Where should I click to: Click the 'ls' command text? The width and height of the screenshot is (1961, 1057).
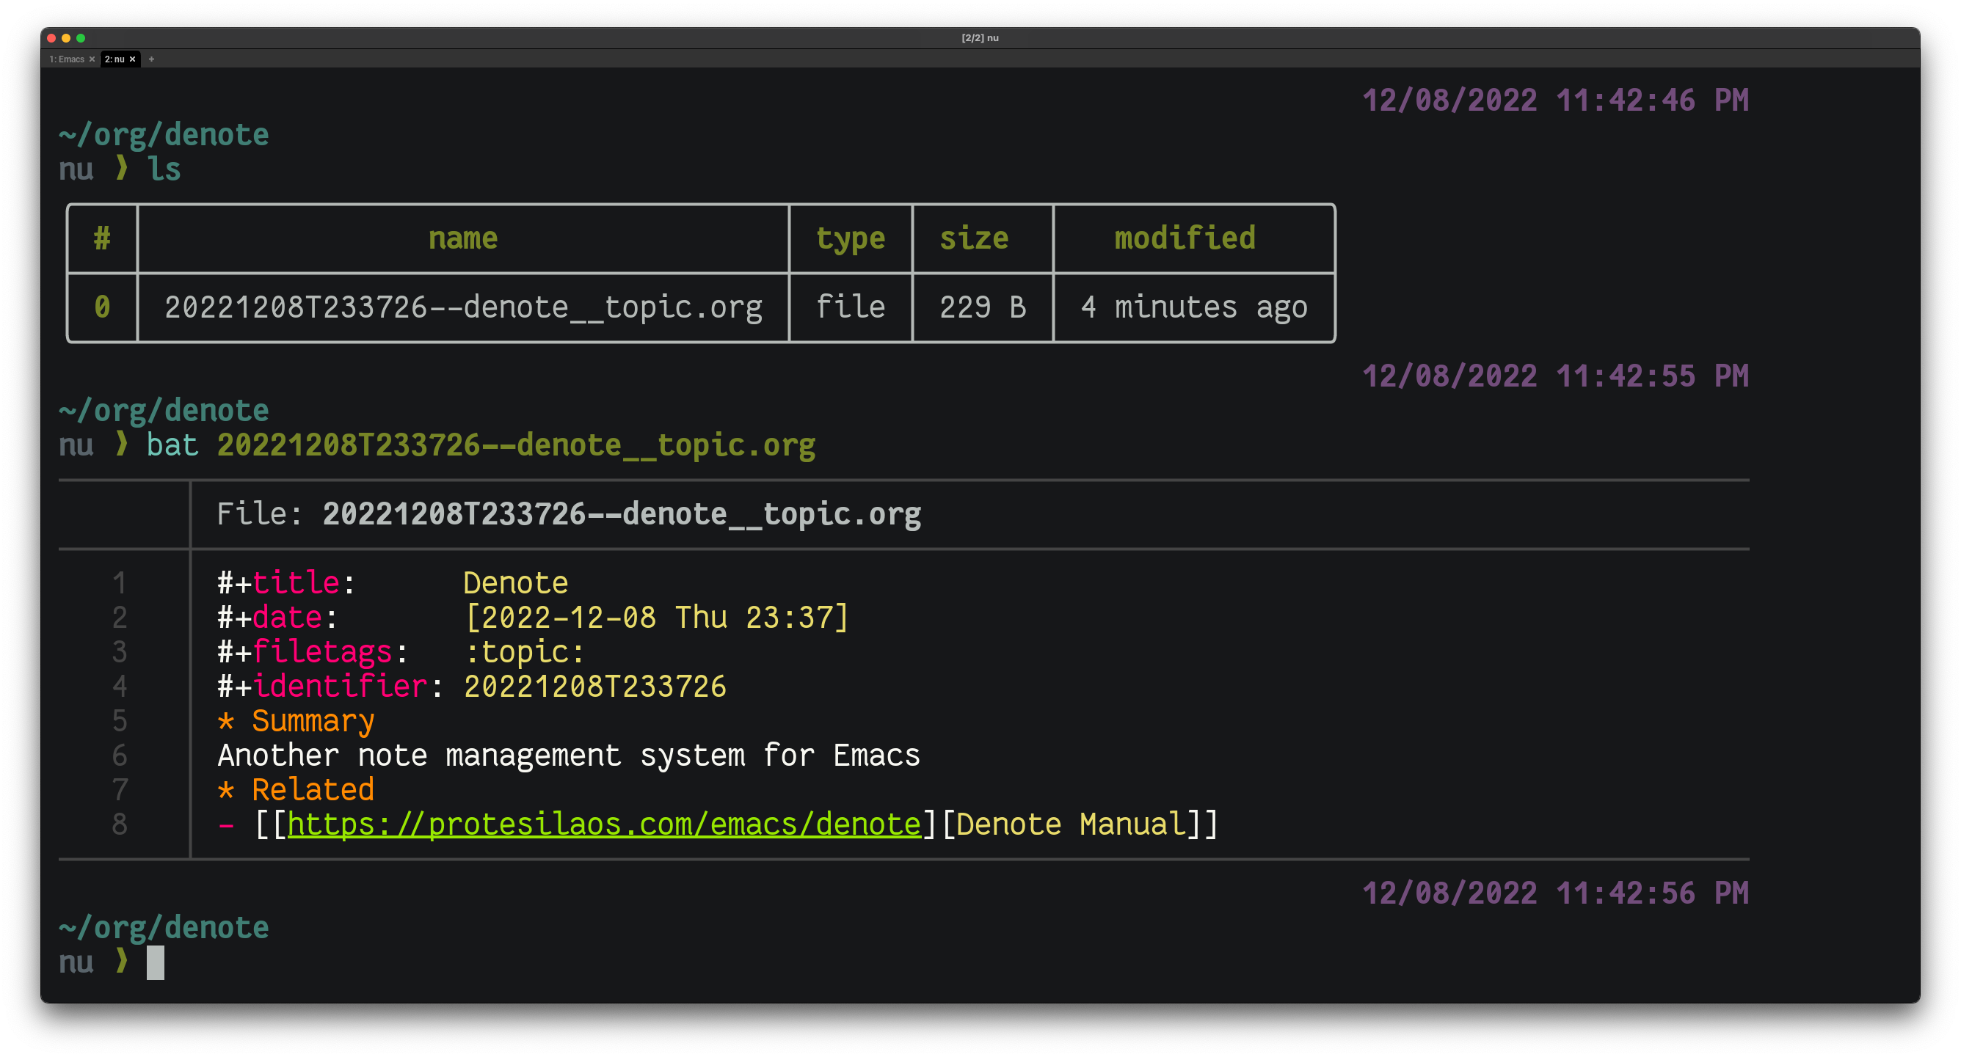pos(164,169)
